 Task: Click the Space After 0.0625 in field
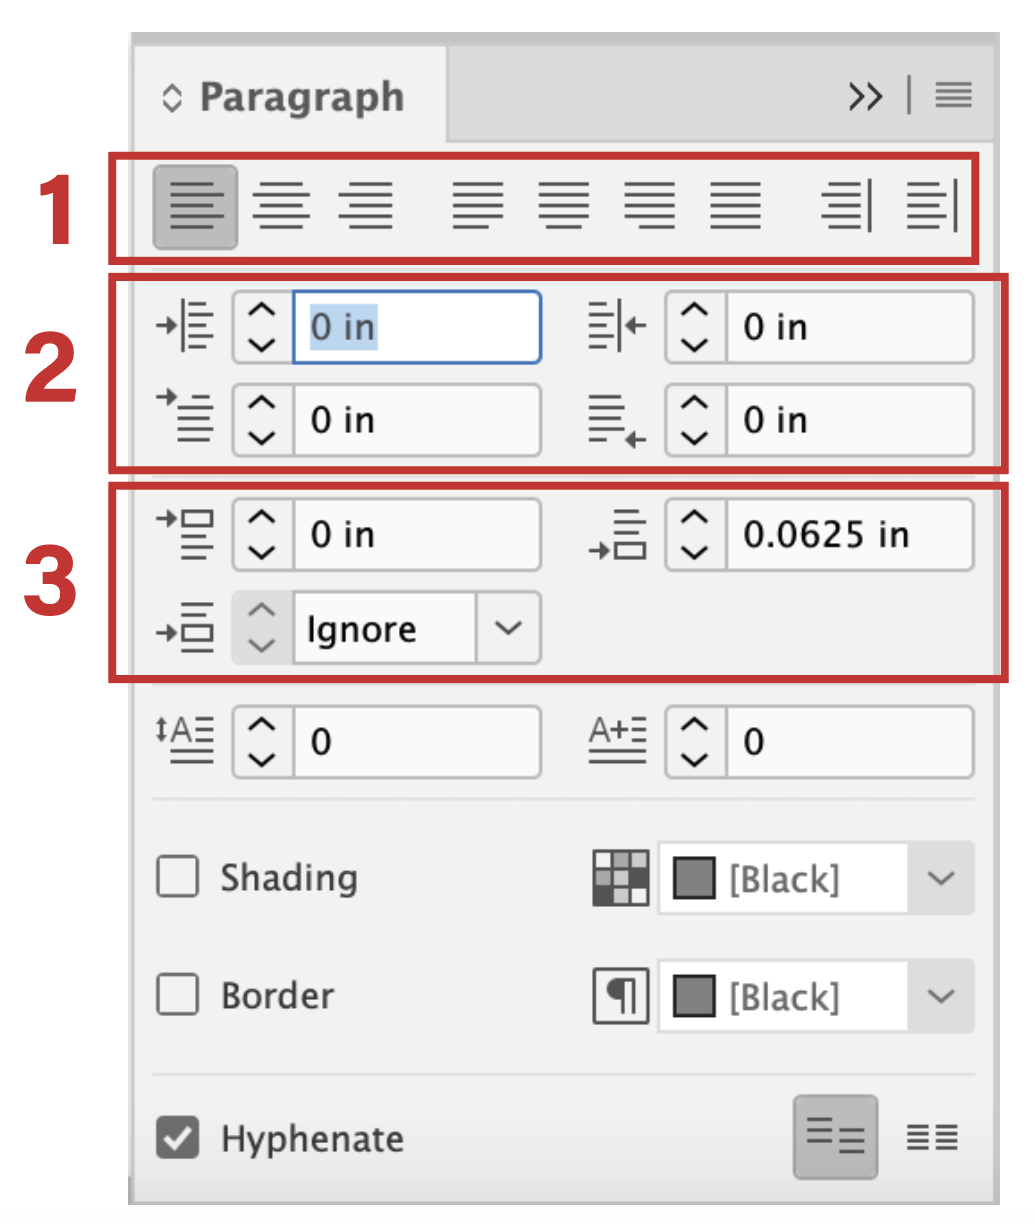849,534
